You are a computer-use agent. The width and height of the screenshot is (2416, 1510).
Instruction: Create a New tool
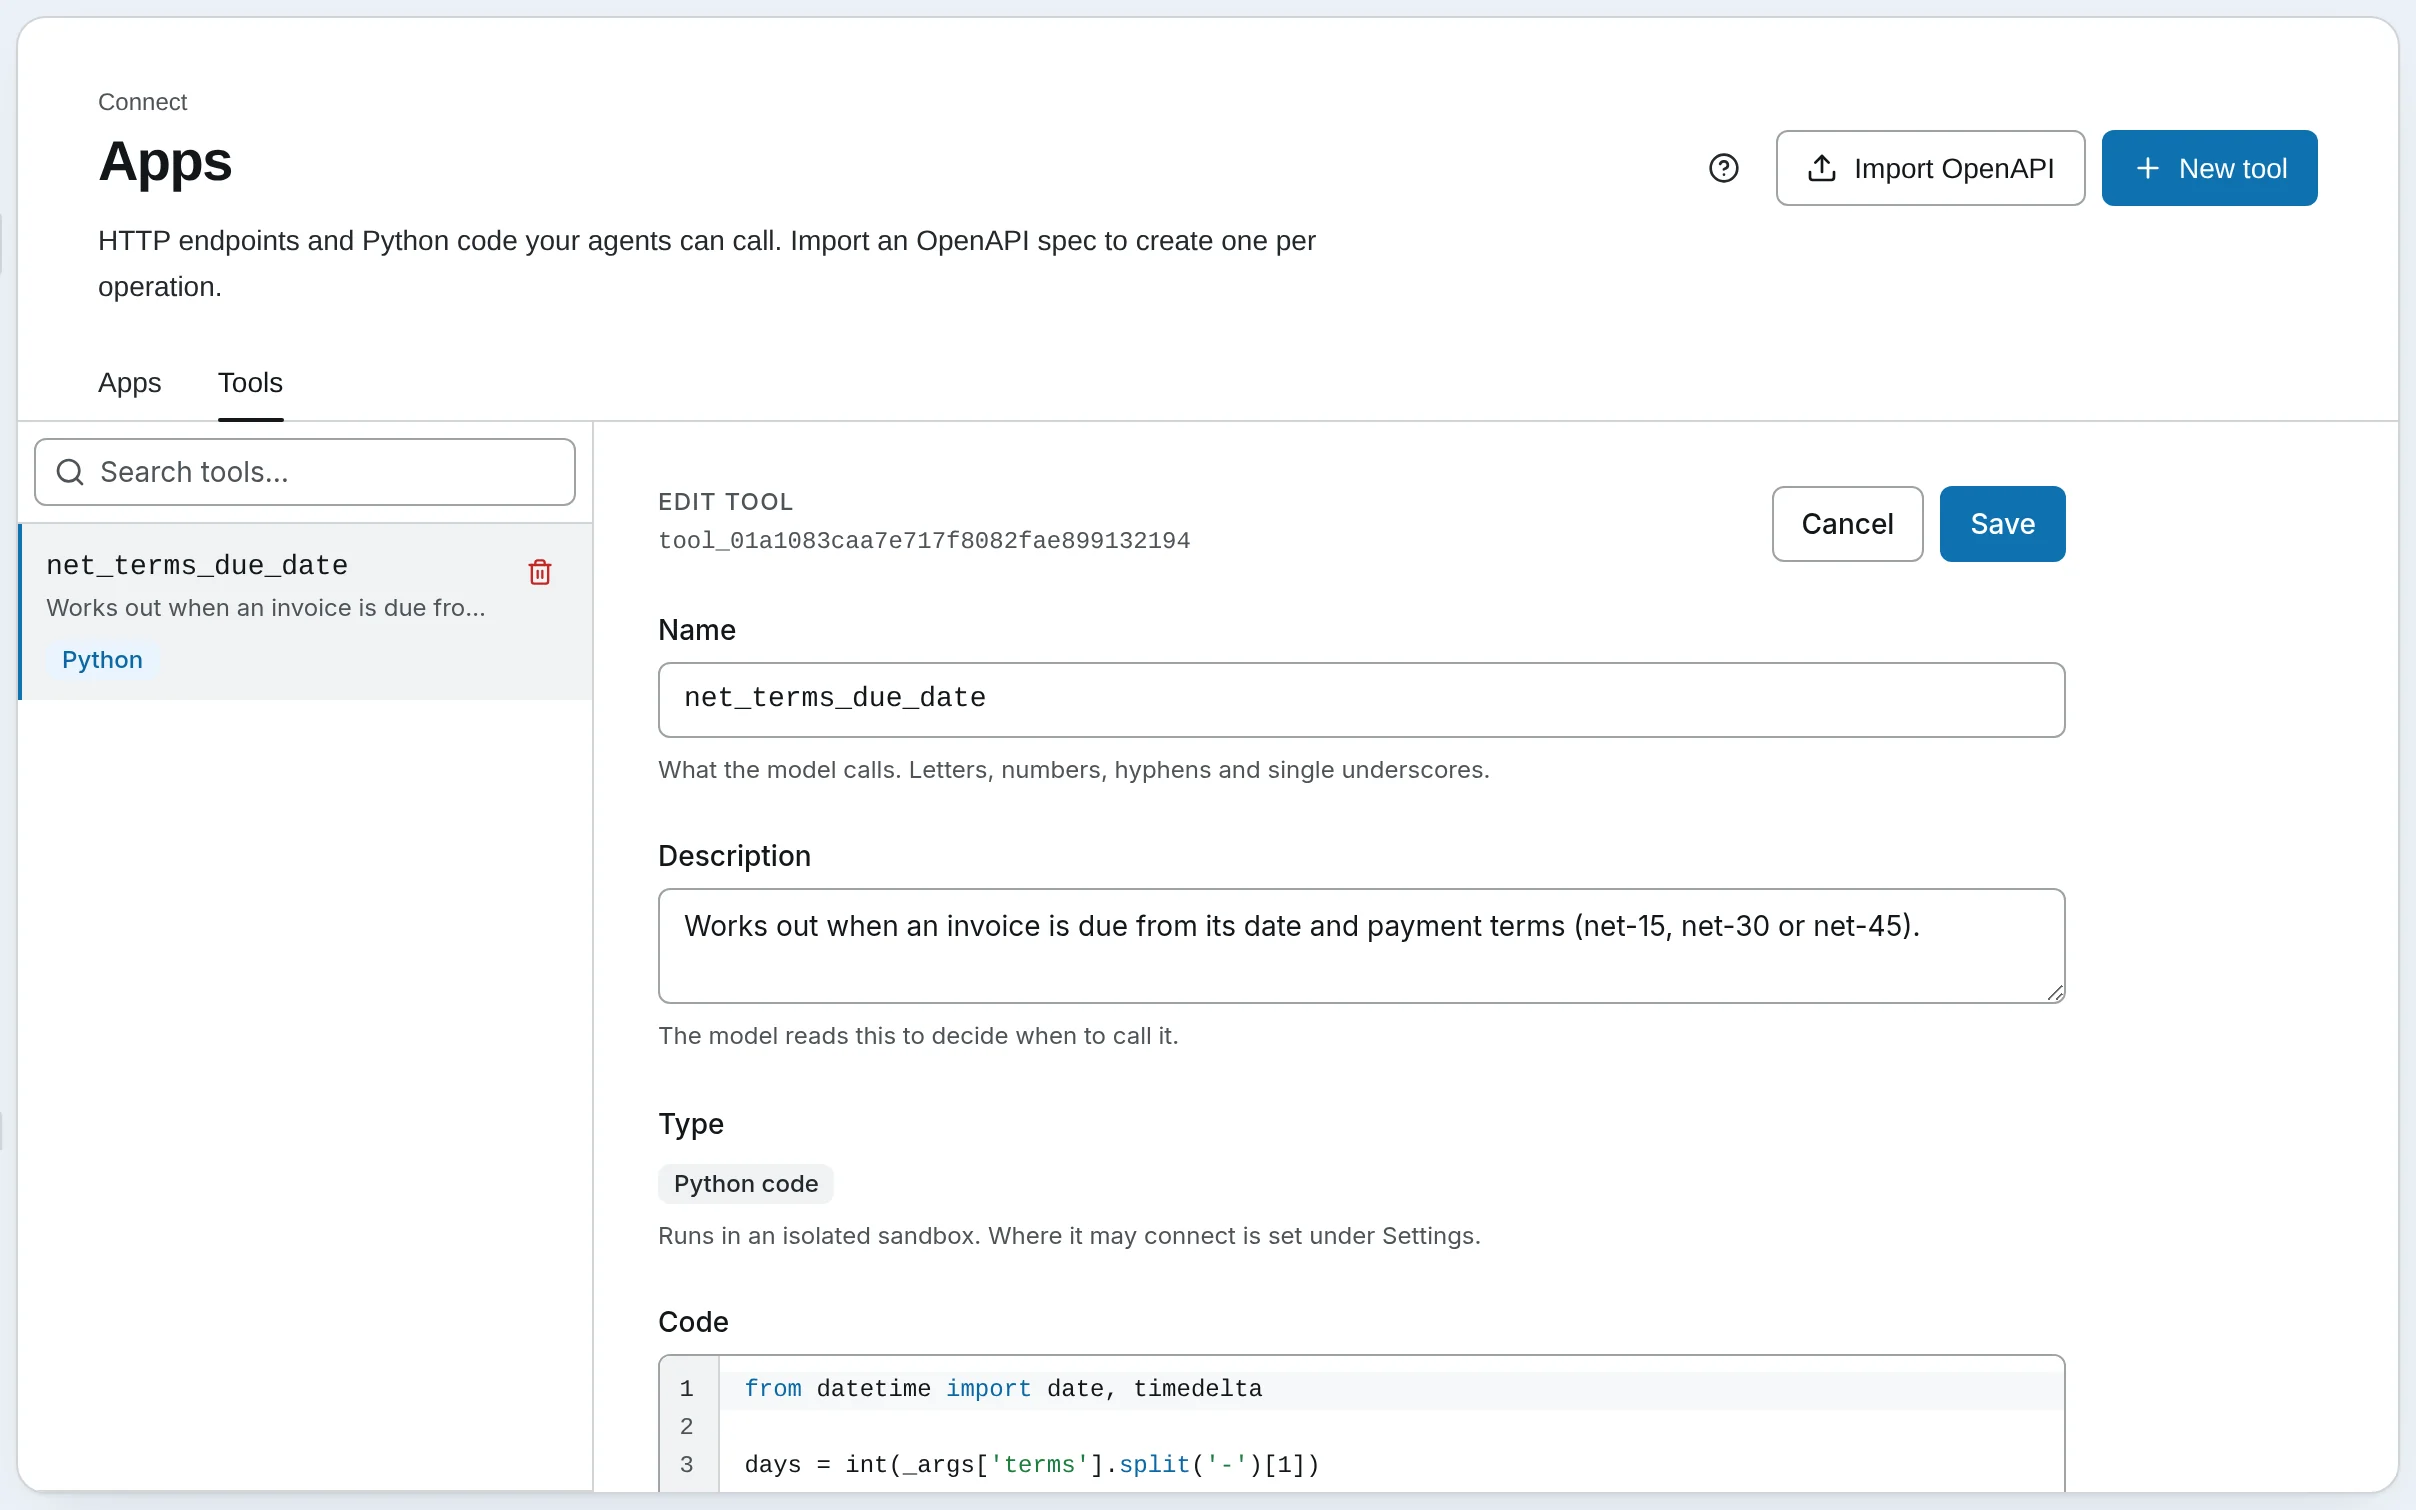tap(2209, 168)
